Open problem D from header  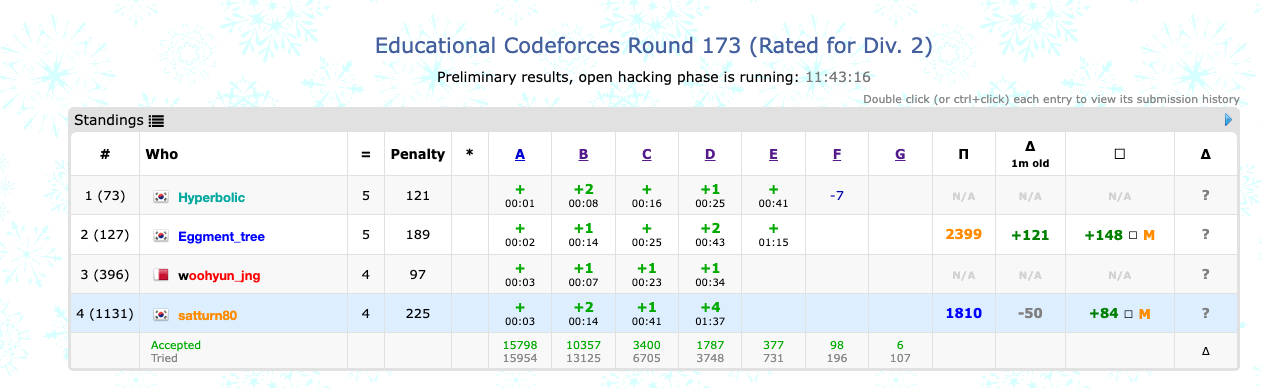pyautogui.click(x=710, y=154)
